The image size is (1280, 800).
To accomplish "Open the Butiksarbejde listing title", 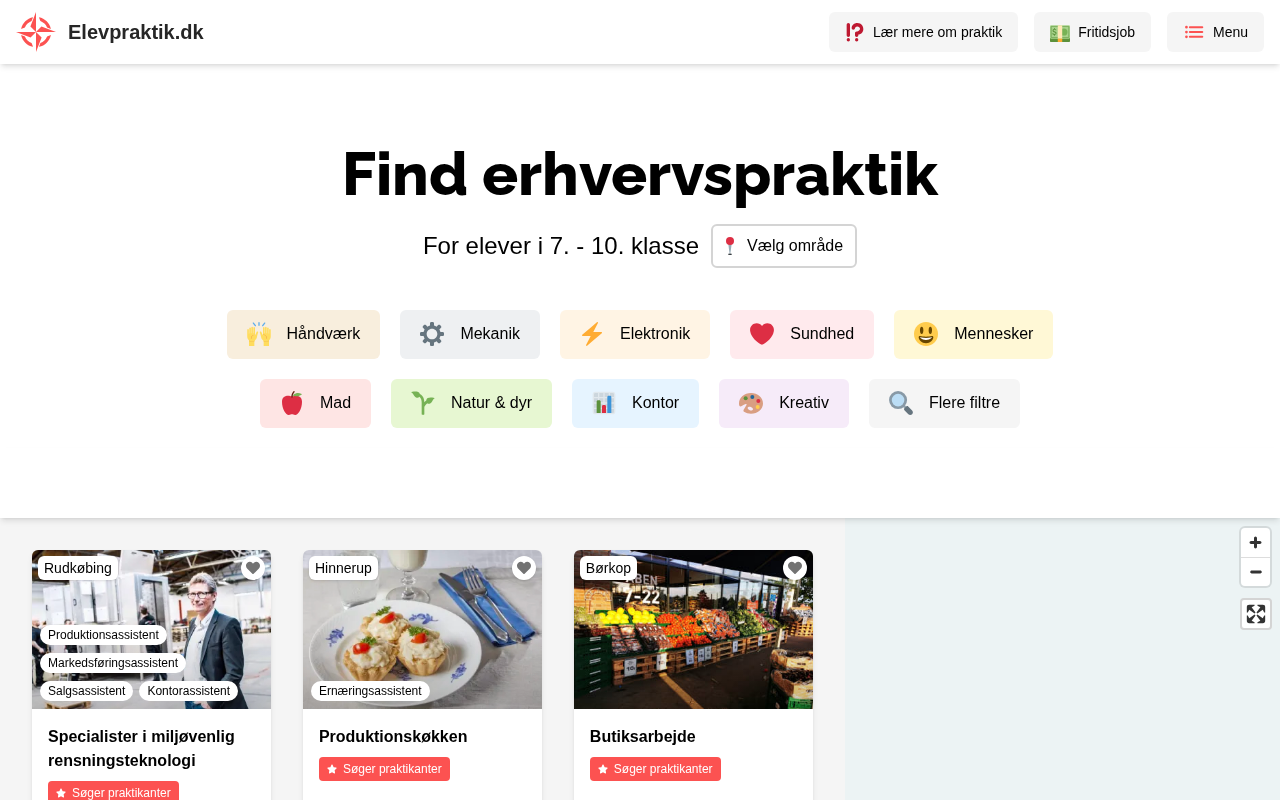I will tap(643, 737).
